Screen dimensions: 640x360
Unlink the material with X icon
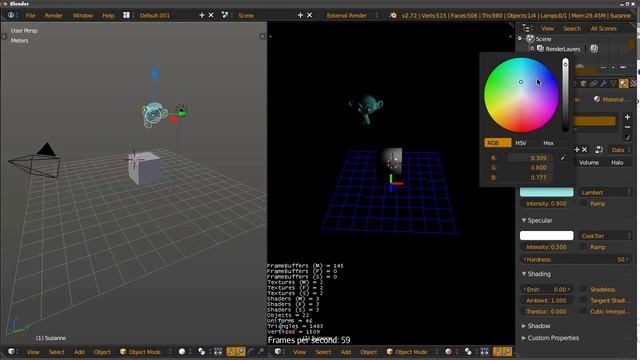(x=584, y=150)
